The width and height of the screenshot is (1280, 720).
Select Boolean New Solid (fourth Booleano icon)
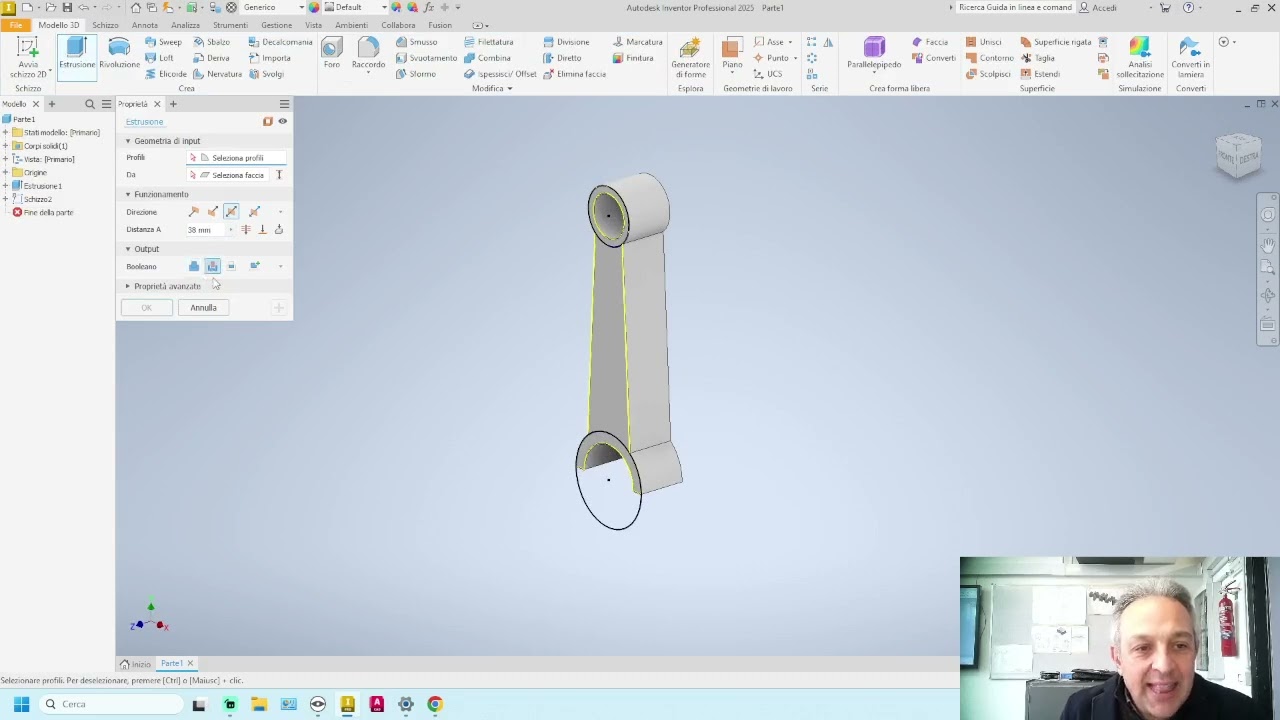click(254, 266)
